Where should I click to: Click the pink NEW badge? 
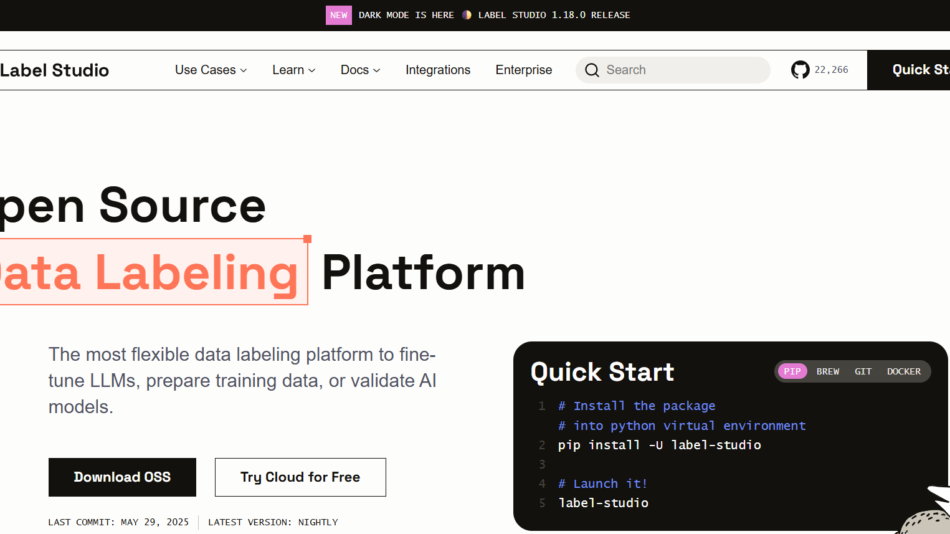[x=339, y=15]
